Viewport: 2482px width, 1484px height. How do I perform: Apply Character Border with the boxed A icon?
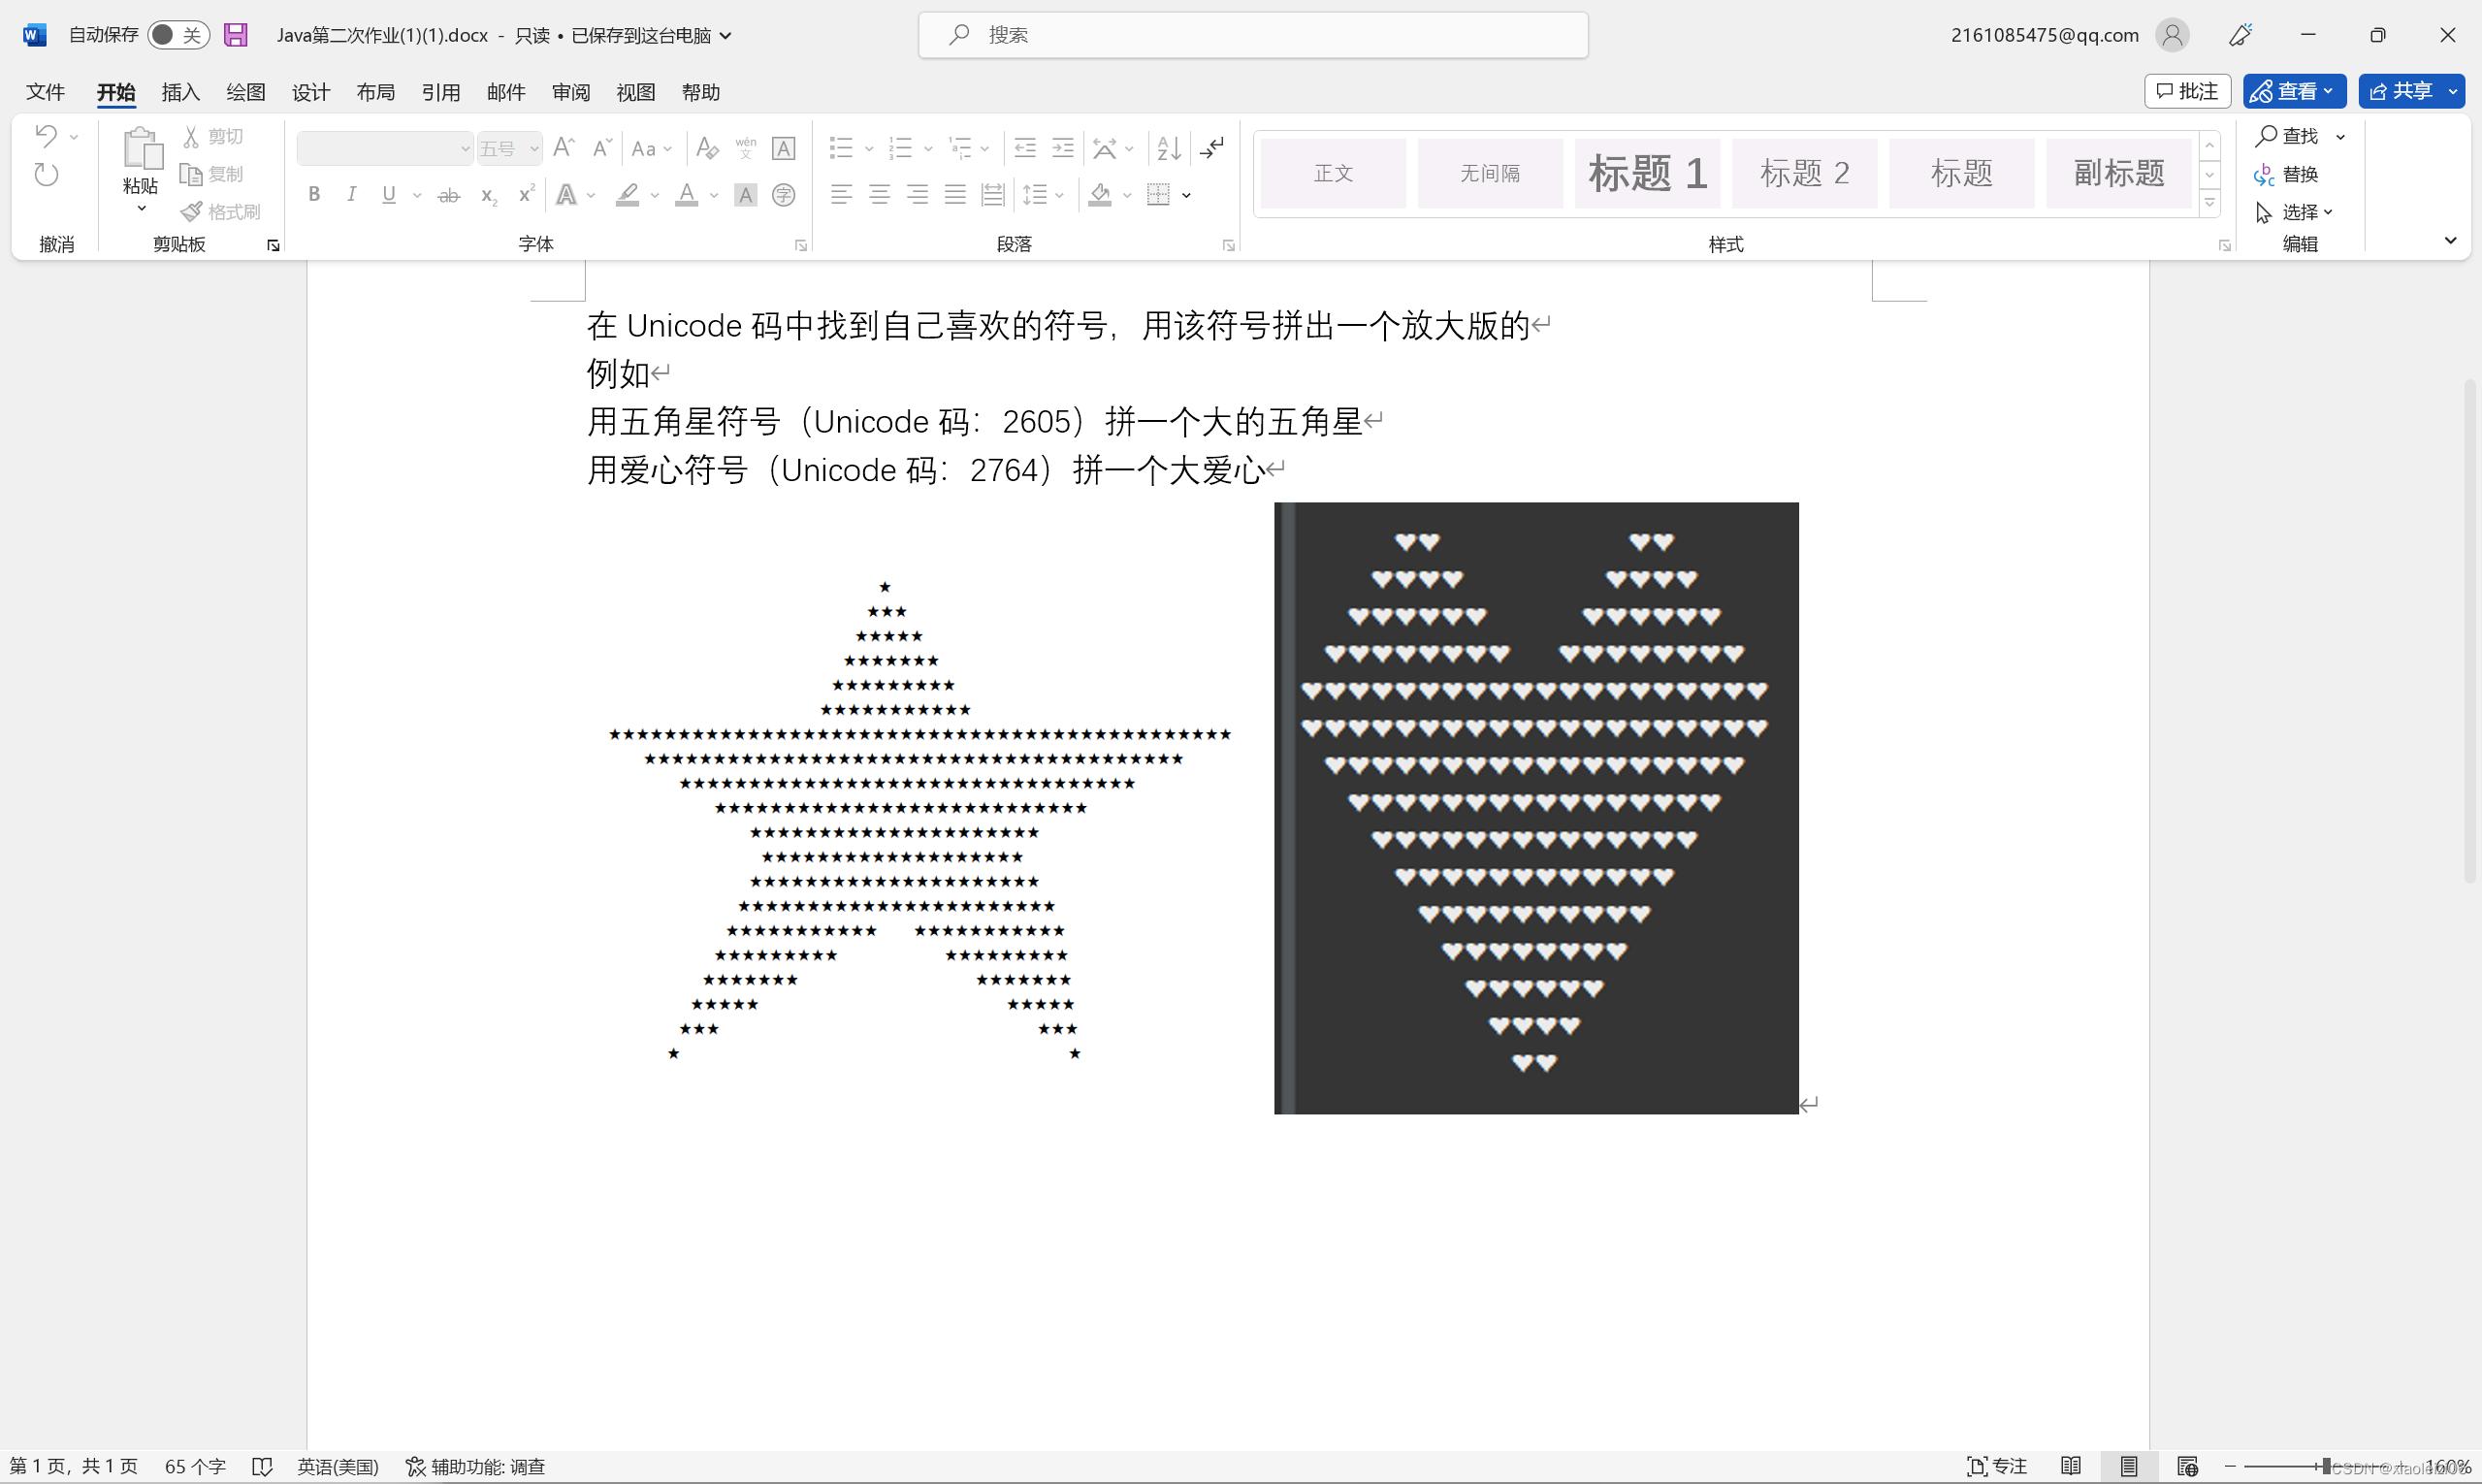(783, 147)
